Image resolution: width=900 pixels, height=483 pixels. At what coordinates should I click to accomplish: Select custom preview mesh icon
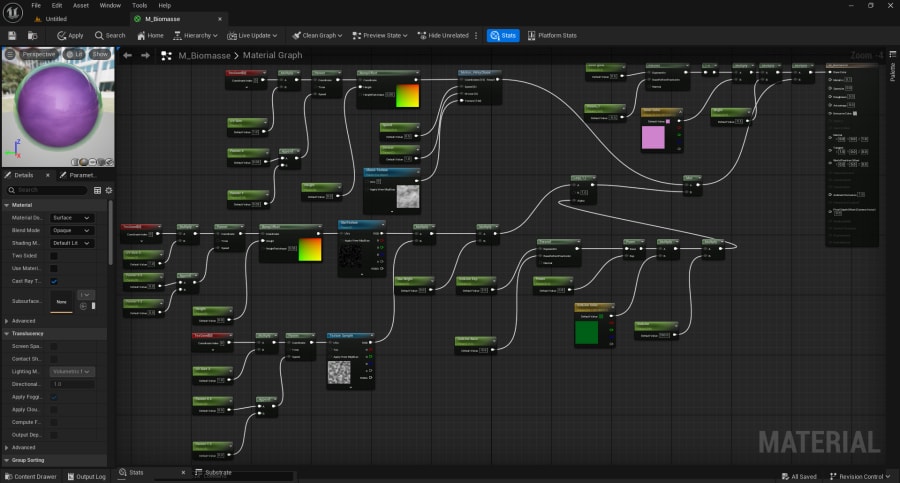click(x=109, y=162)
